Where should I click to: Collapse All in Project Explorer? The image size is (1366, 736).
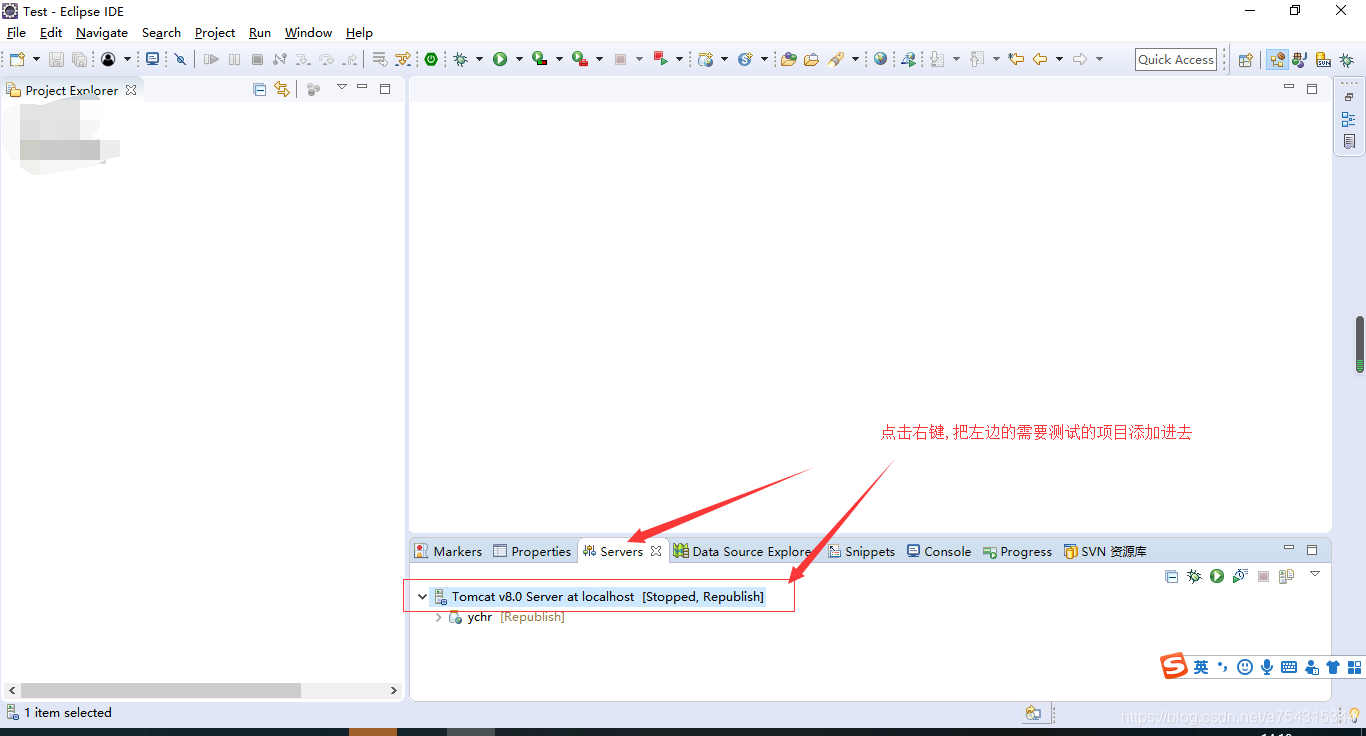[260, 89]
